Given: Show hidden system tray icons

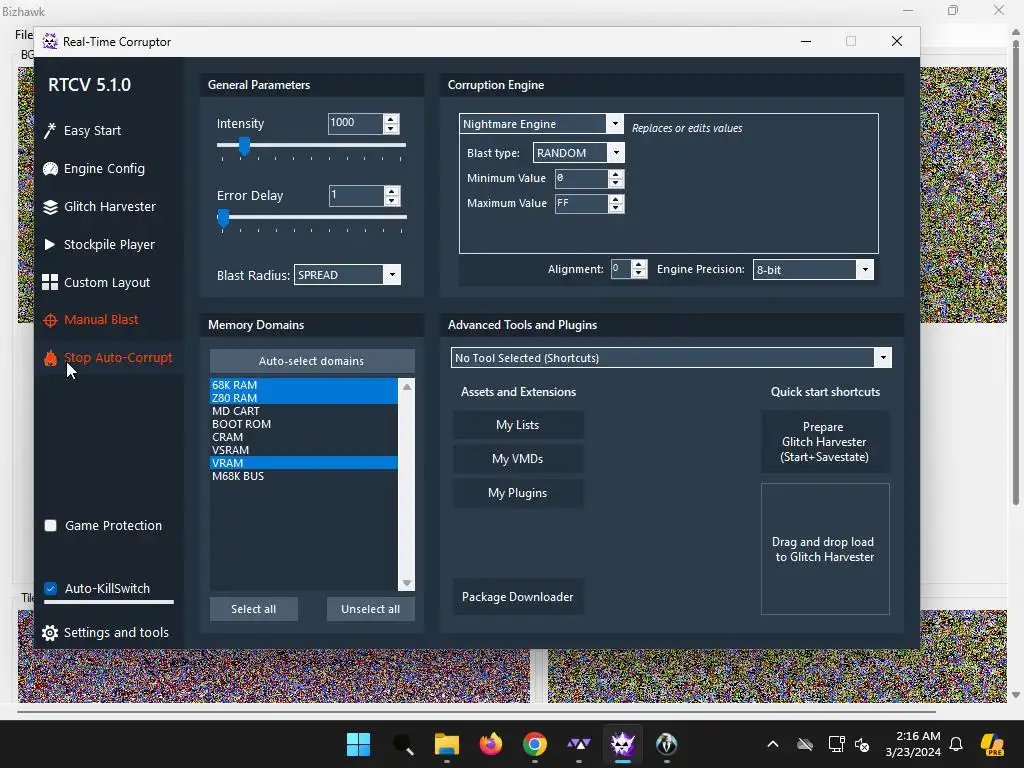Looking at the screenshot, I should 773,744.
